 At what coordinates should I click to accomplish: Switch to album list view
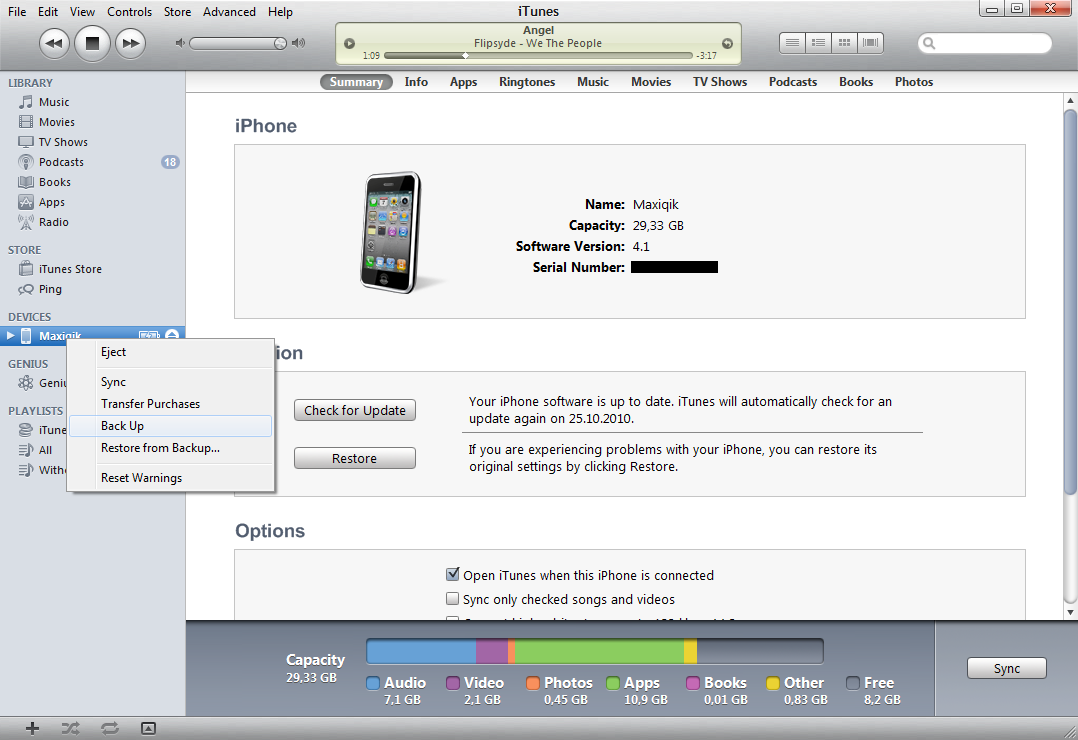click(x=818, y=43)
